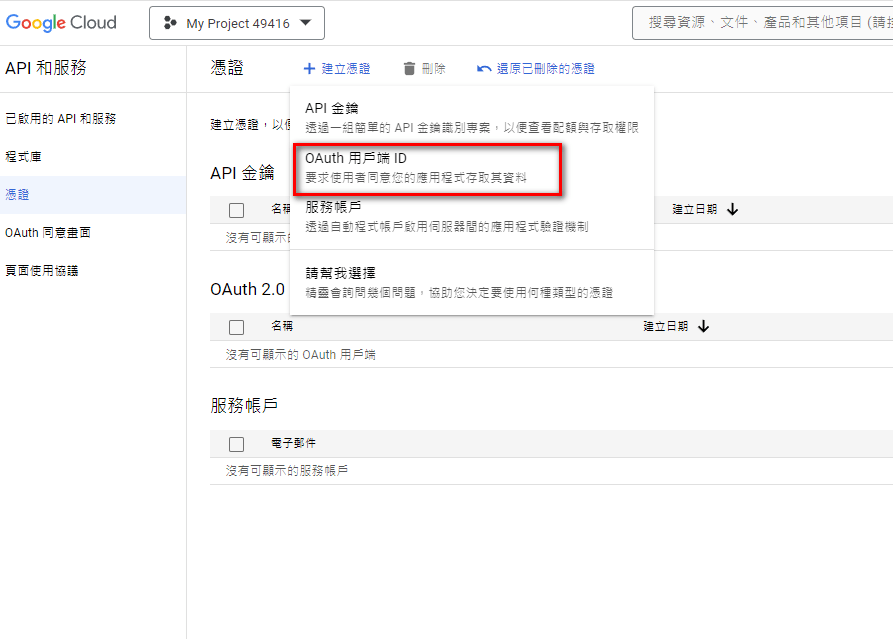Image resolution: width=893 pixels, height=639 pixels.
Task: Check the 服務帳戶 email checkbox
Action: (237, 442)
